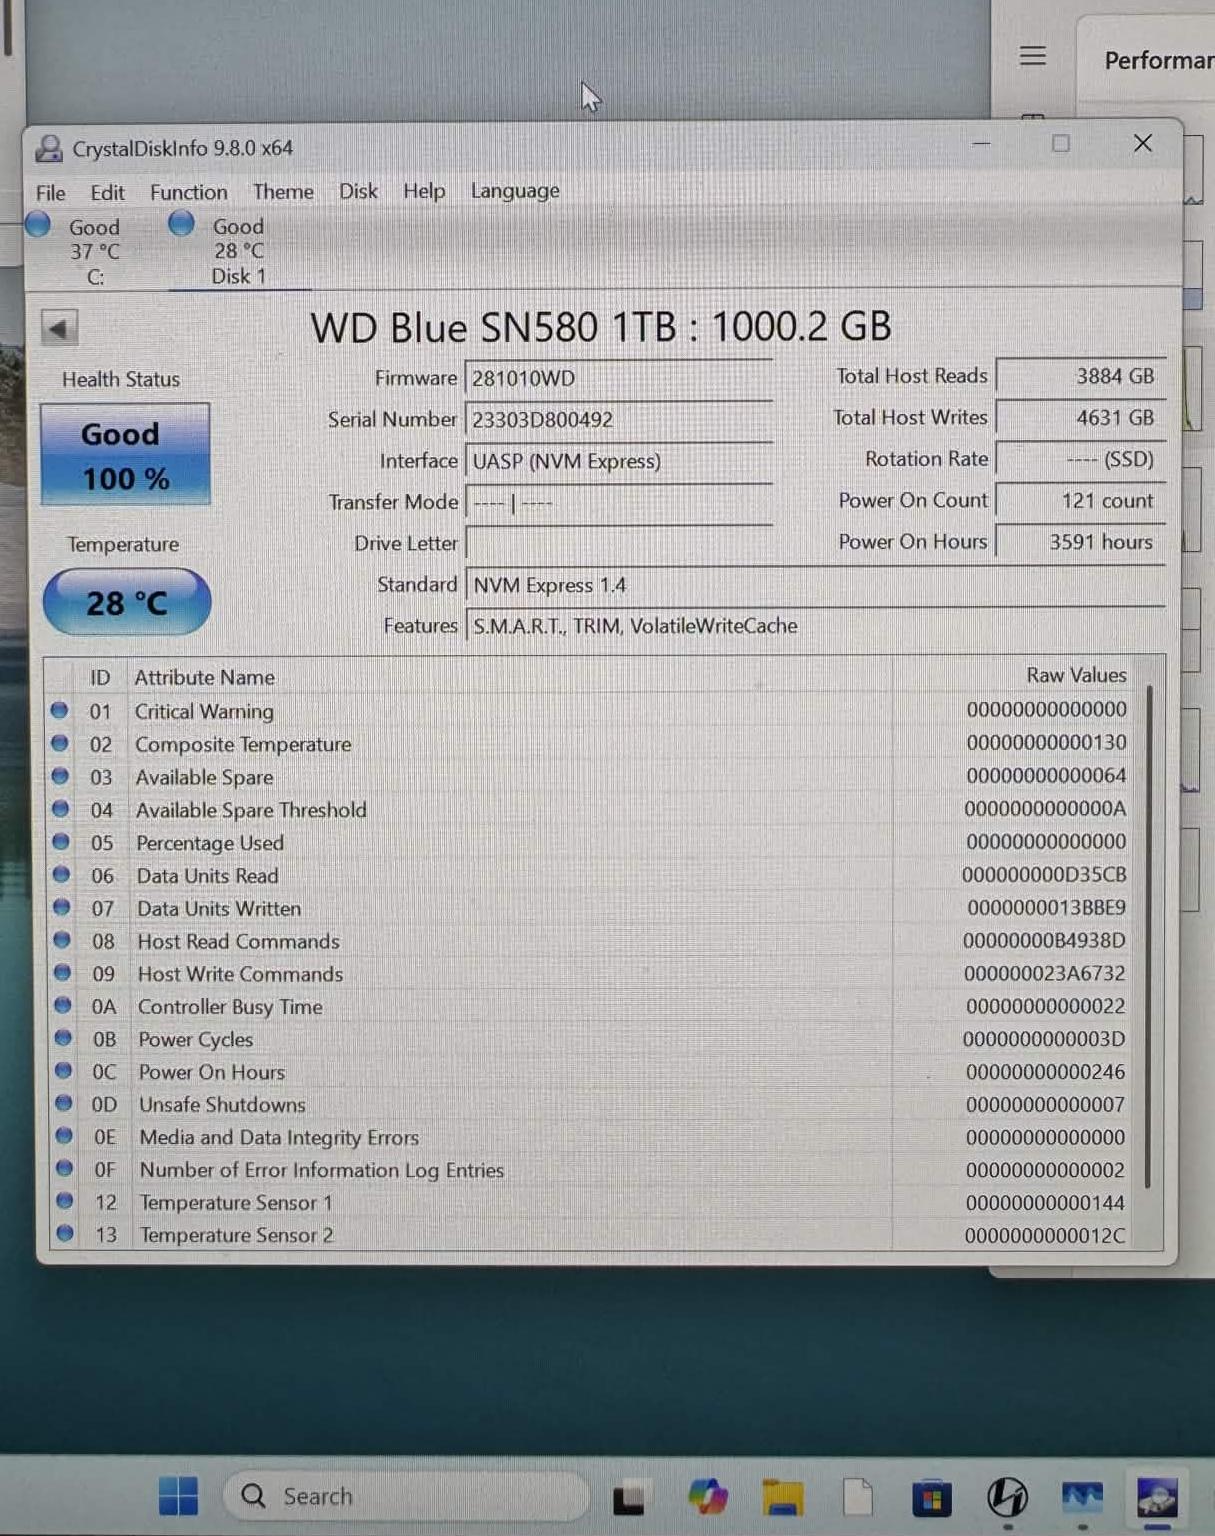Screen dimensions: 1215x1536
Task: Select the Power On Hours attribute row name
Action: coord(212,1072)
